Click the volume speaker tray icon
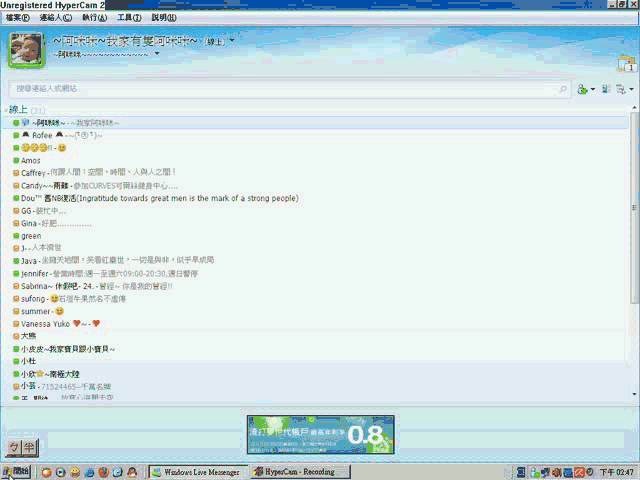 click(x=556, y=473)
